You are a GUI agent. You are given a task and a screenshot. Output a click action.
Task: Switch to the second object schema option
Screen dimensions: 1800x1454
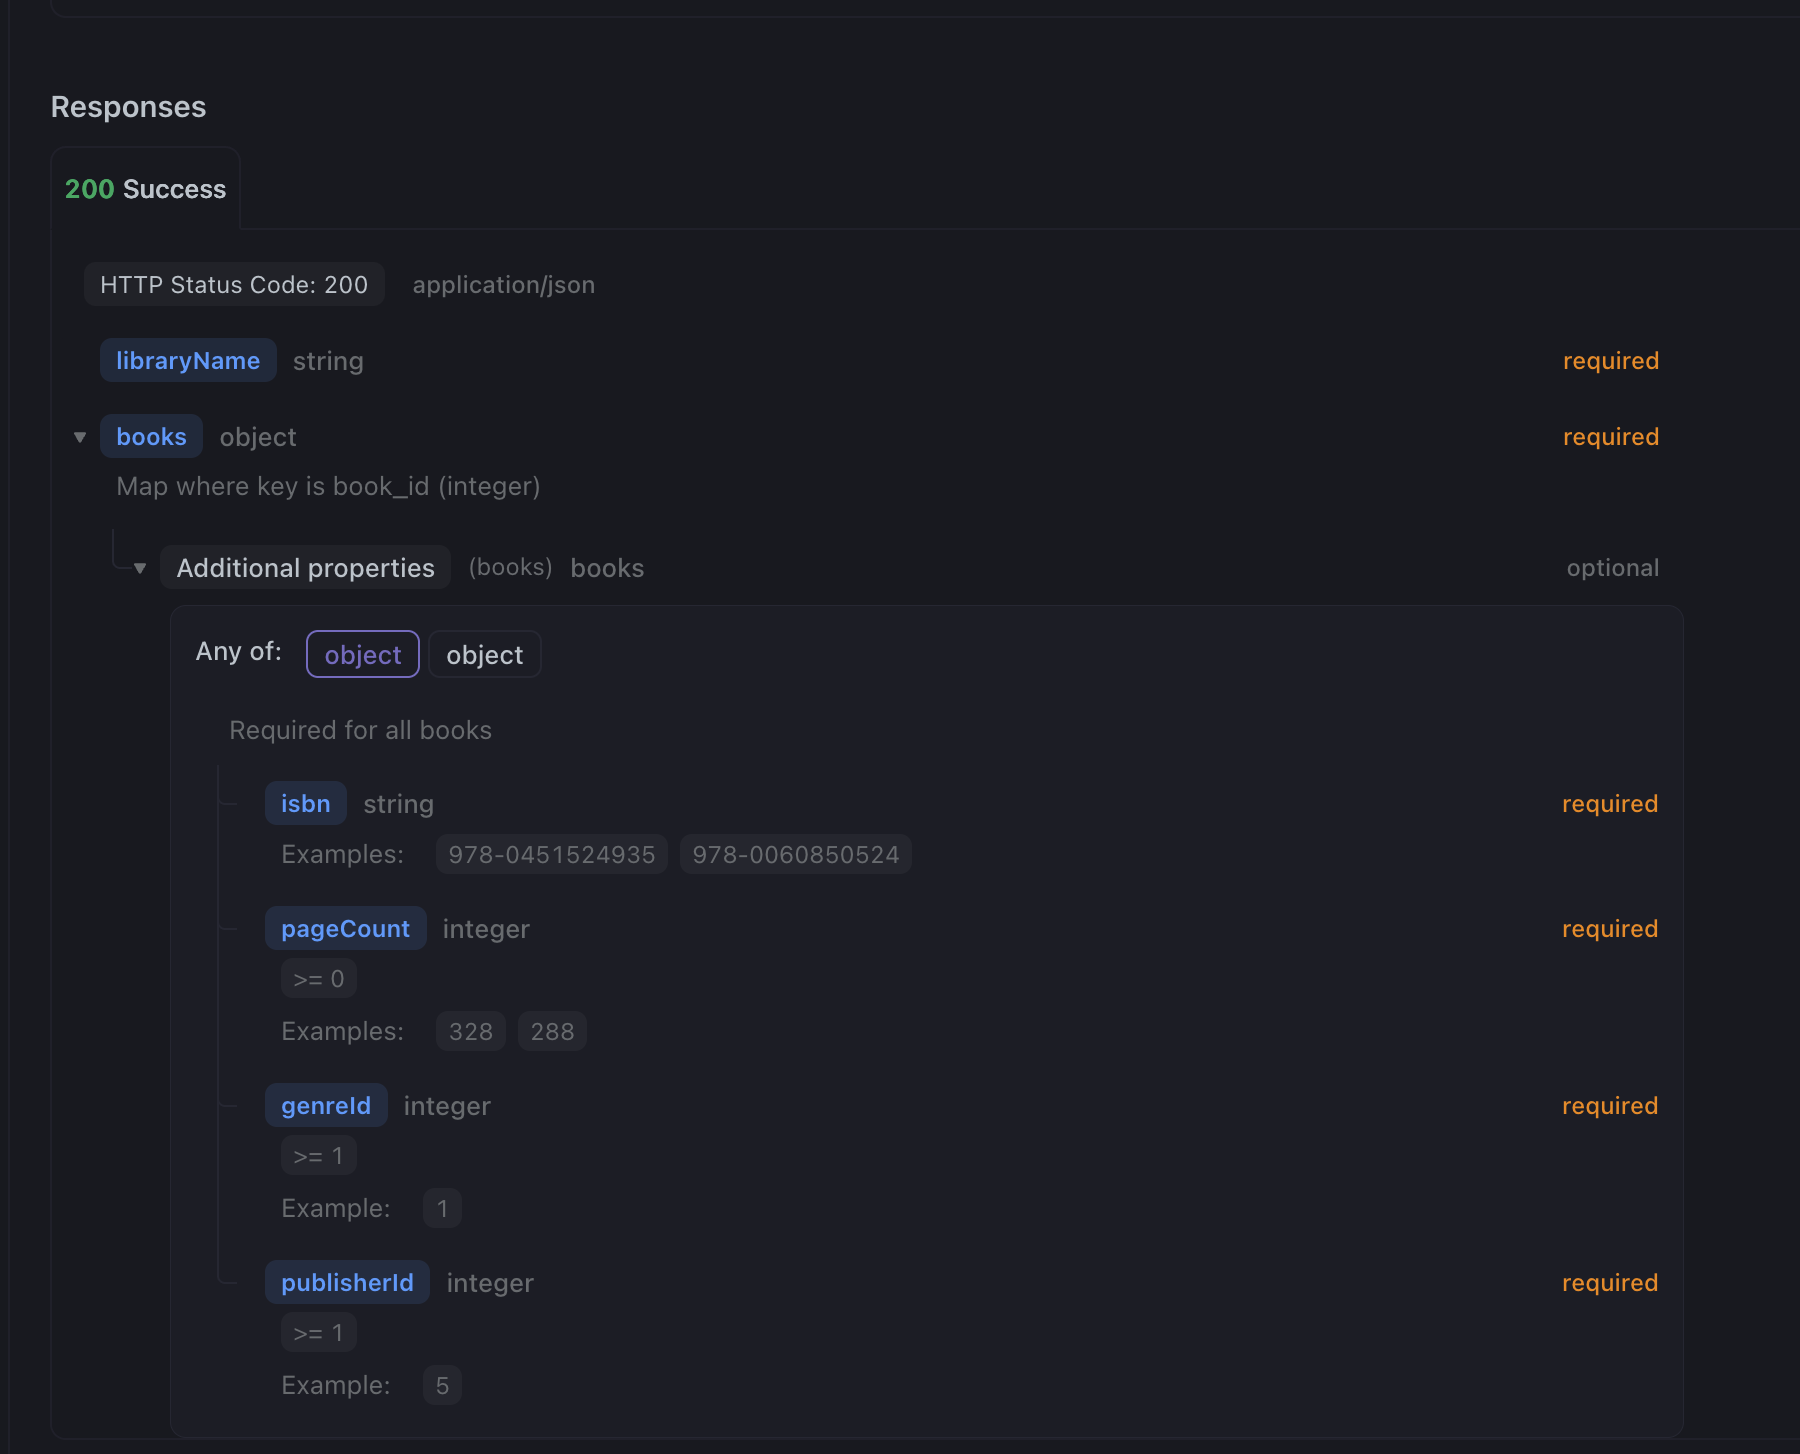(x=484, y=655)
